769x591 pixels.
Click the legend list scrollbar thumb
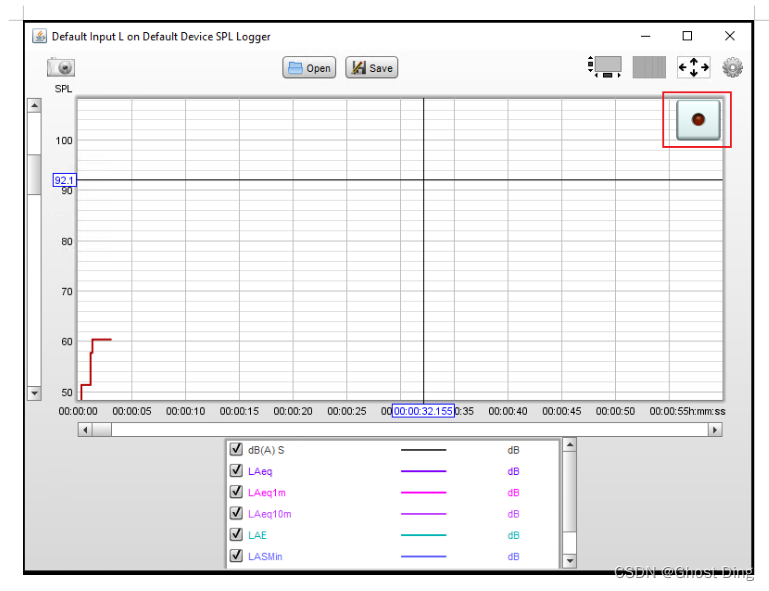[569, 491]
